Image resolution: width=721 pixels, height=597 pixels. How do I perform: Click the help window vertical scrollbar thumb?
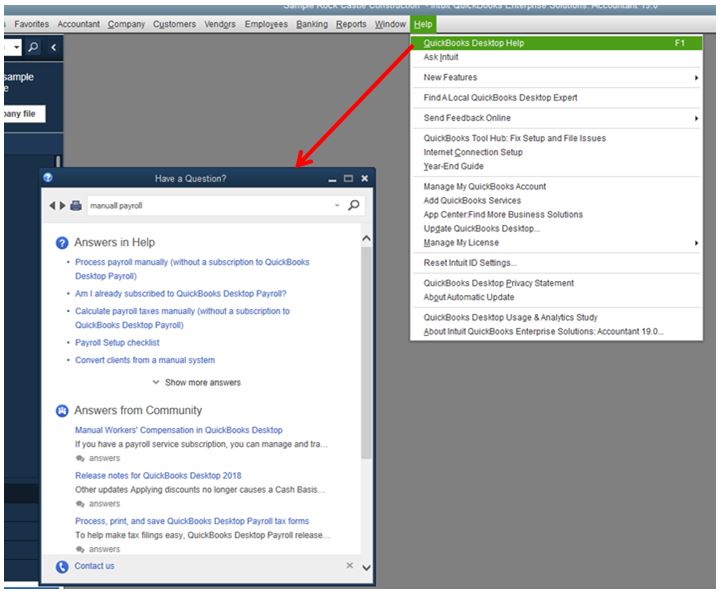pyautogui.click(x=366, y=352)
